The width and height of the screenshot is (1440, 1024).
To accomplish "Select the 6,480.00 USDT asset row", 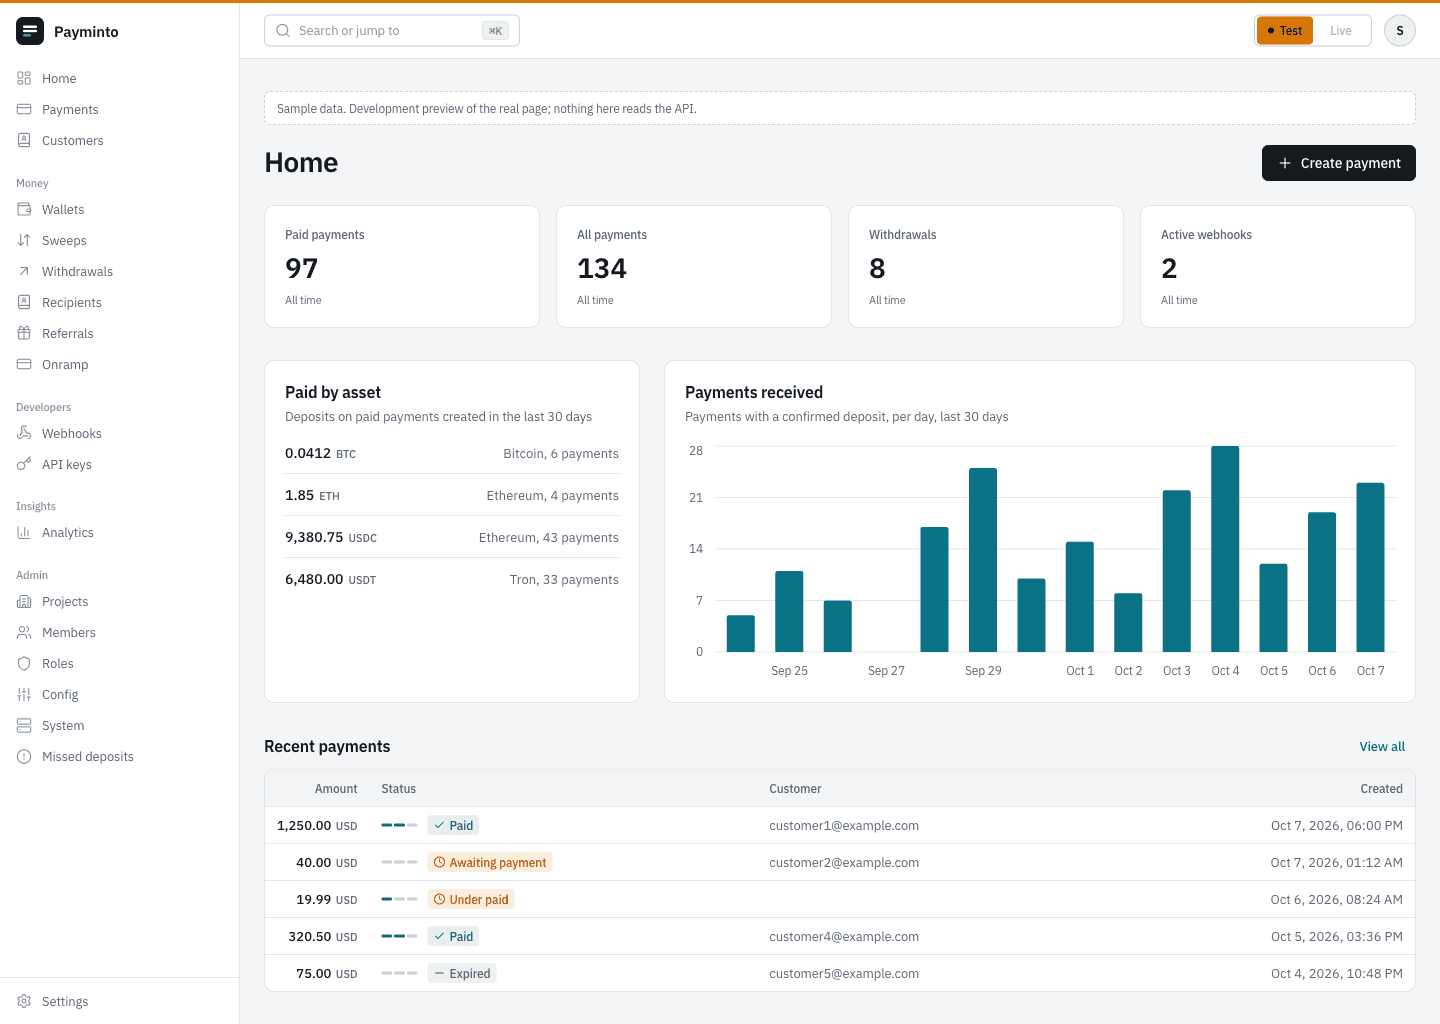I will 452,579.
